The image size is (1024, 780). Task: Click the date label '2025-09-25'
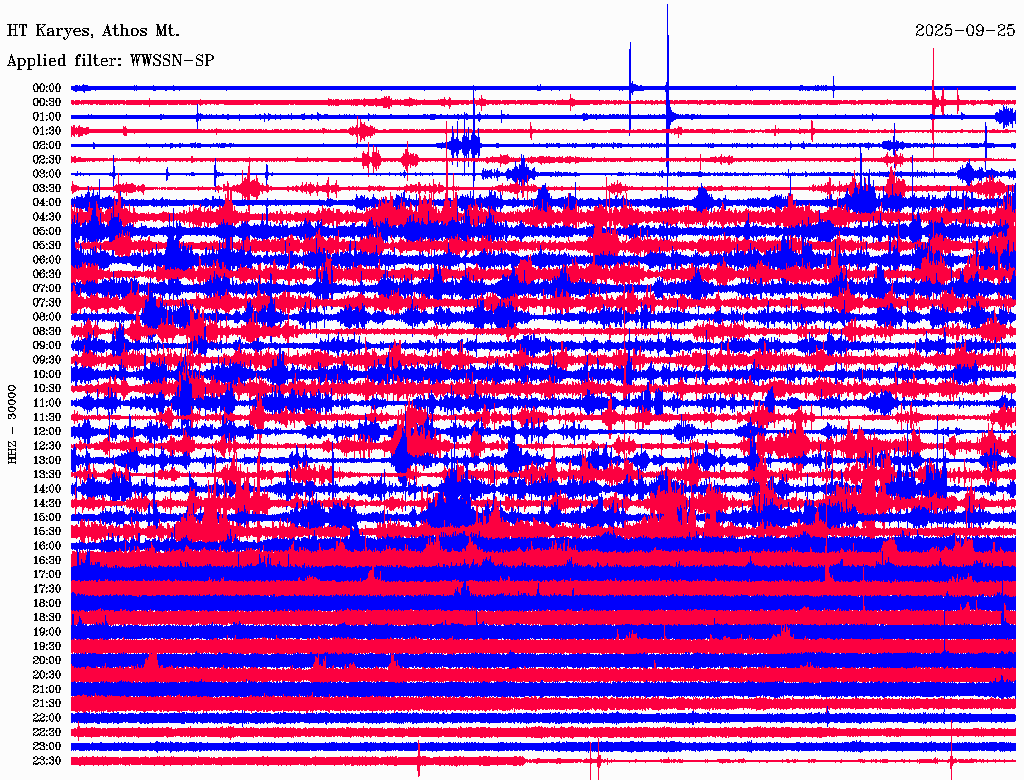click(x=965, y=31)
